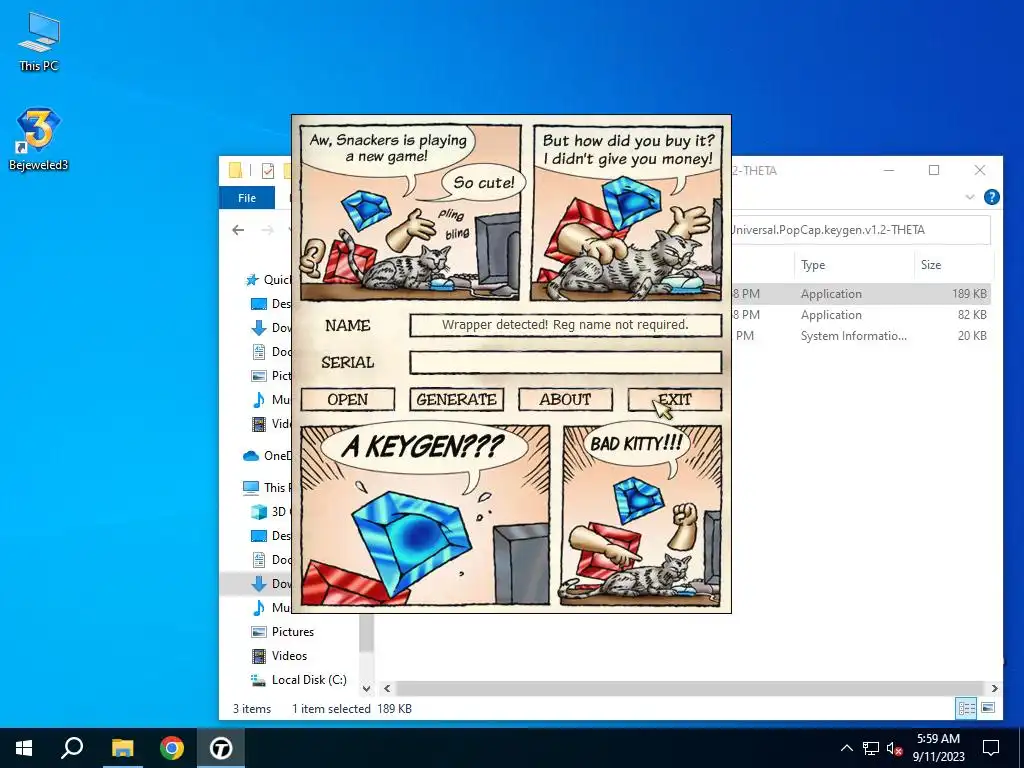This screenshot has height=768, width=1024.
Task: Sort by the Type column header
Action: 853,265
